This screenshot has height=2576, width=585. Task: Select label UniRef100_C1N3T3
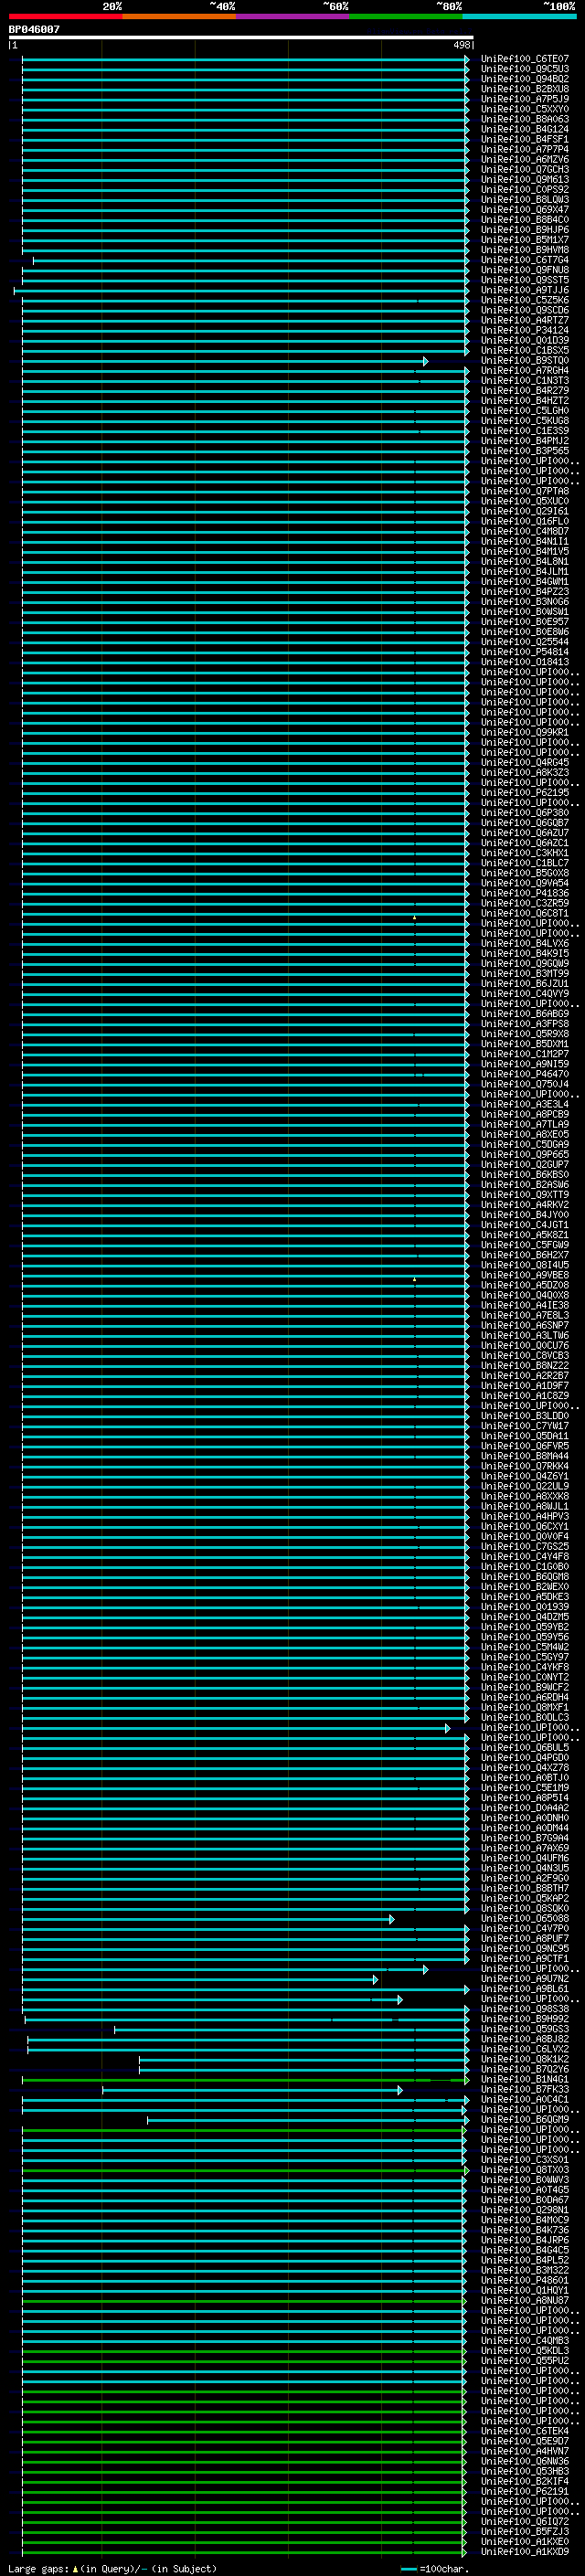click(524, 380)
